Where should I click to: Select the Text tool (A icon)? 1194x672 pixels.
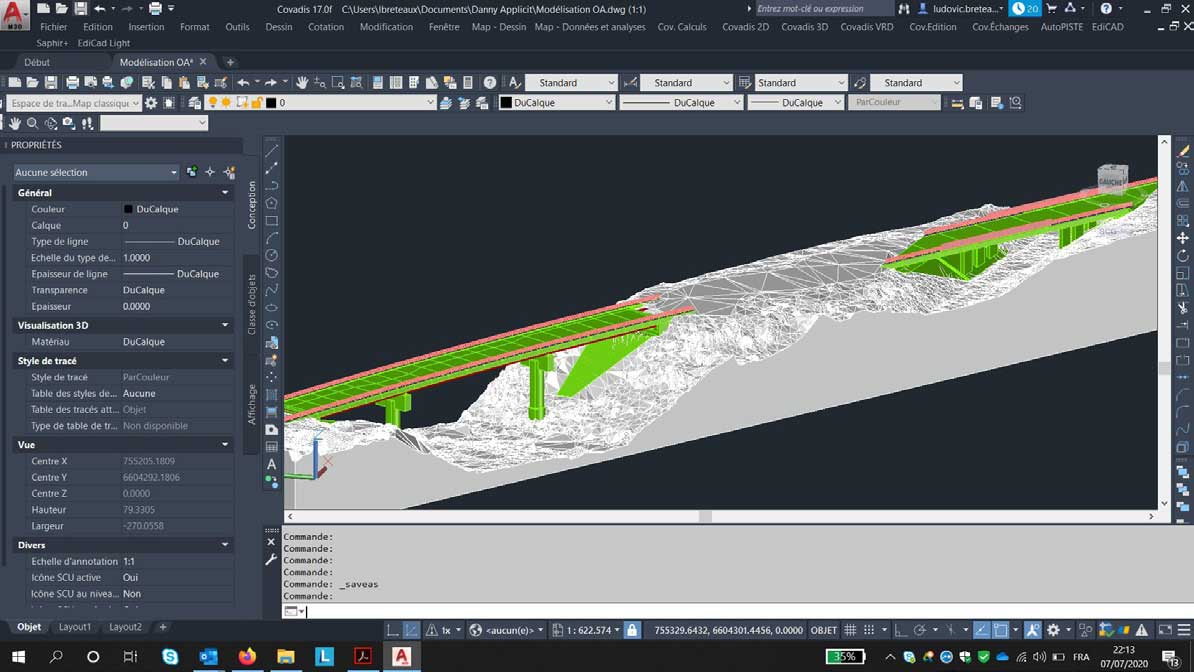click(x=271, y=465)
